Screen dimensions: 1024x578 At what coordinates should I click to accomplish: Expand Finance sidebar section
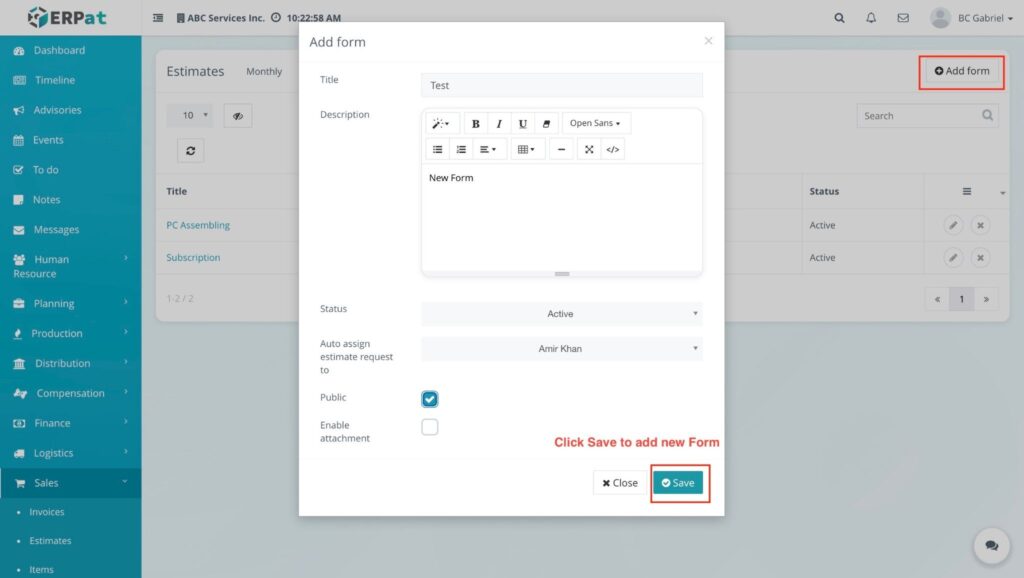(71, 423)
